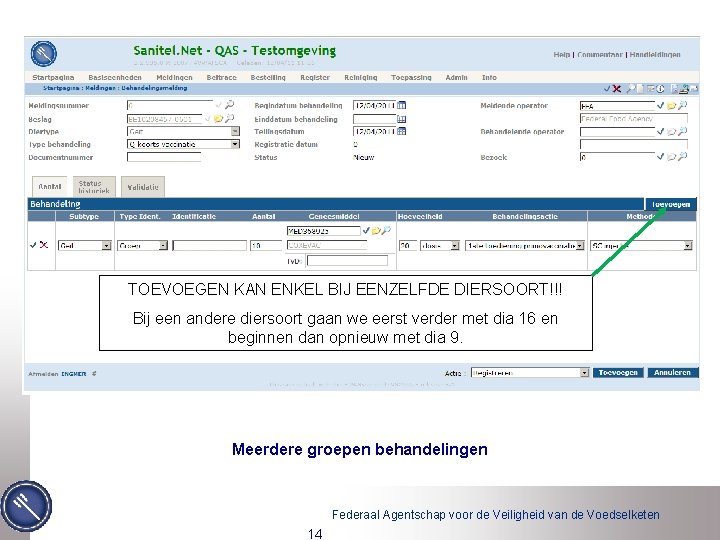Viewport: 720px width, 540px height.
Task: Validate Behandelende operator with the checkmark icon
Action: pos(660,131)
